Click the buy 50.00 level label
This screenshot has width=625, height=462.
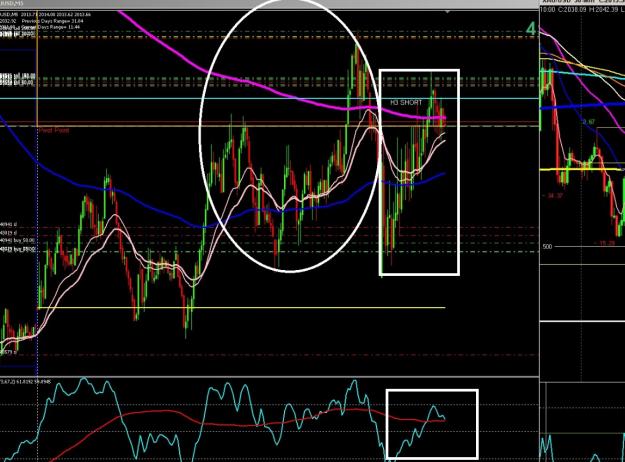(x=18, y=241)
